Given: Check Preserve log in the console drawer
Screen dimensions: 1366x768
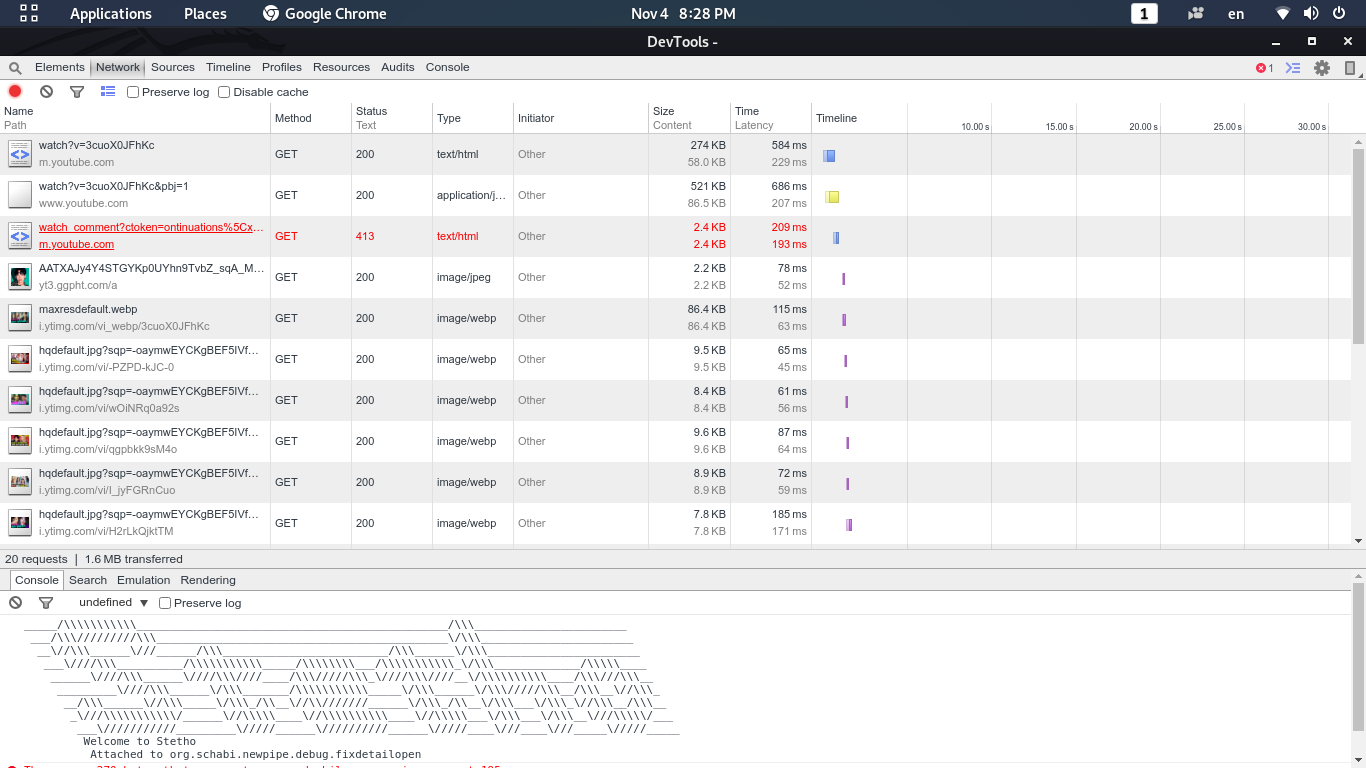Looking at the screenshot, I should pos(164,602).
